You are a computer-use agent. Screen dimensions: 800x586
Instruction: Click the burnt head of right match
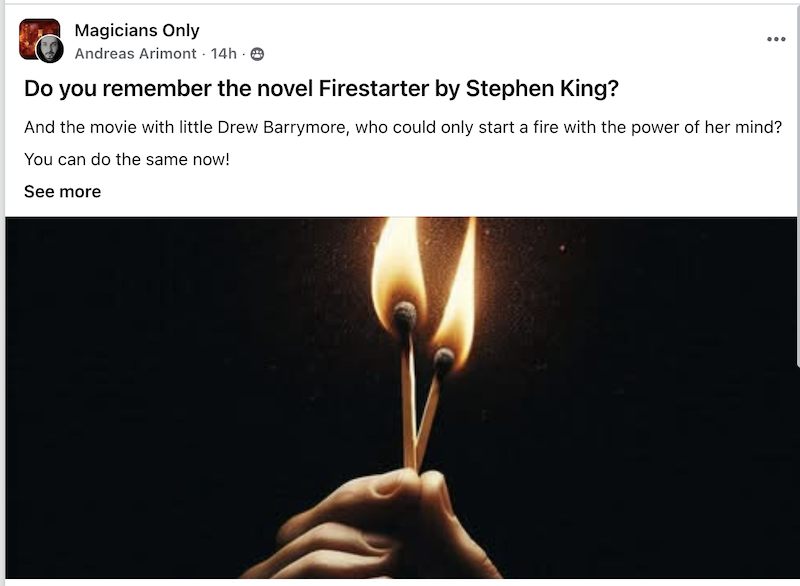443,359
